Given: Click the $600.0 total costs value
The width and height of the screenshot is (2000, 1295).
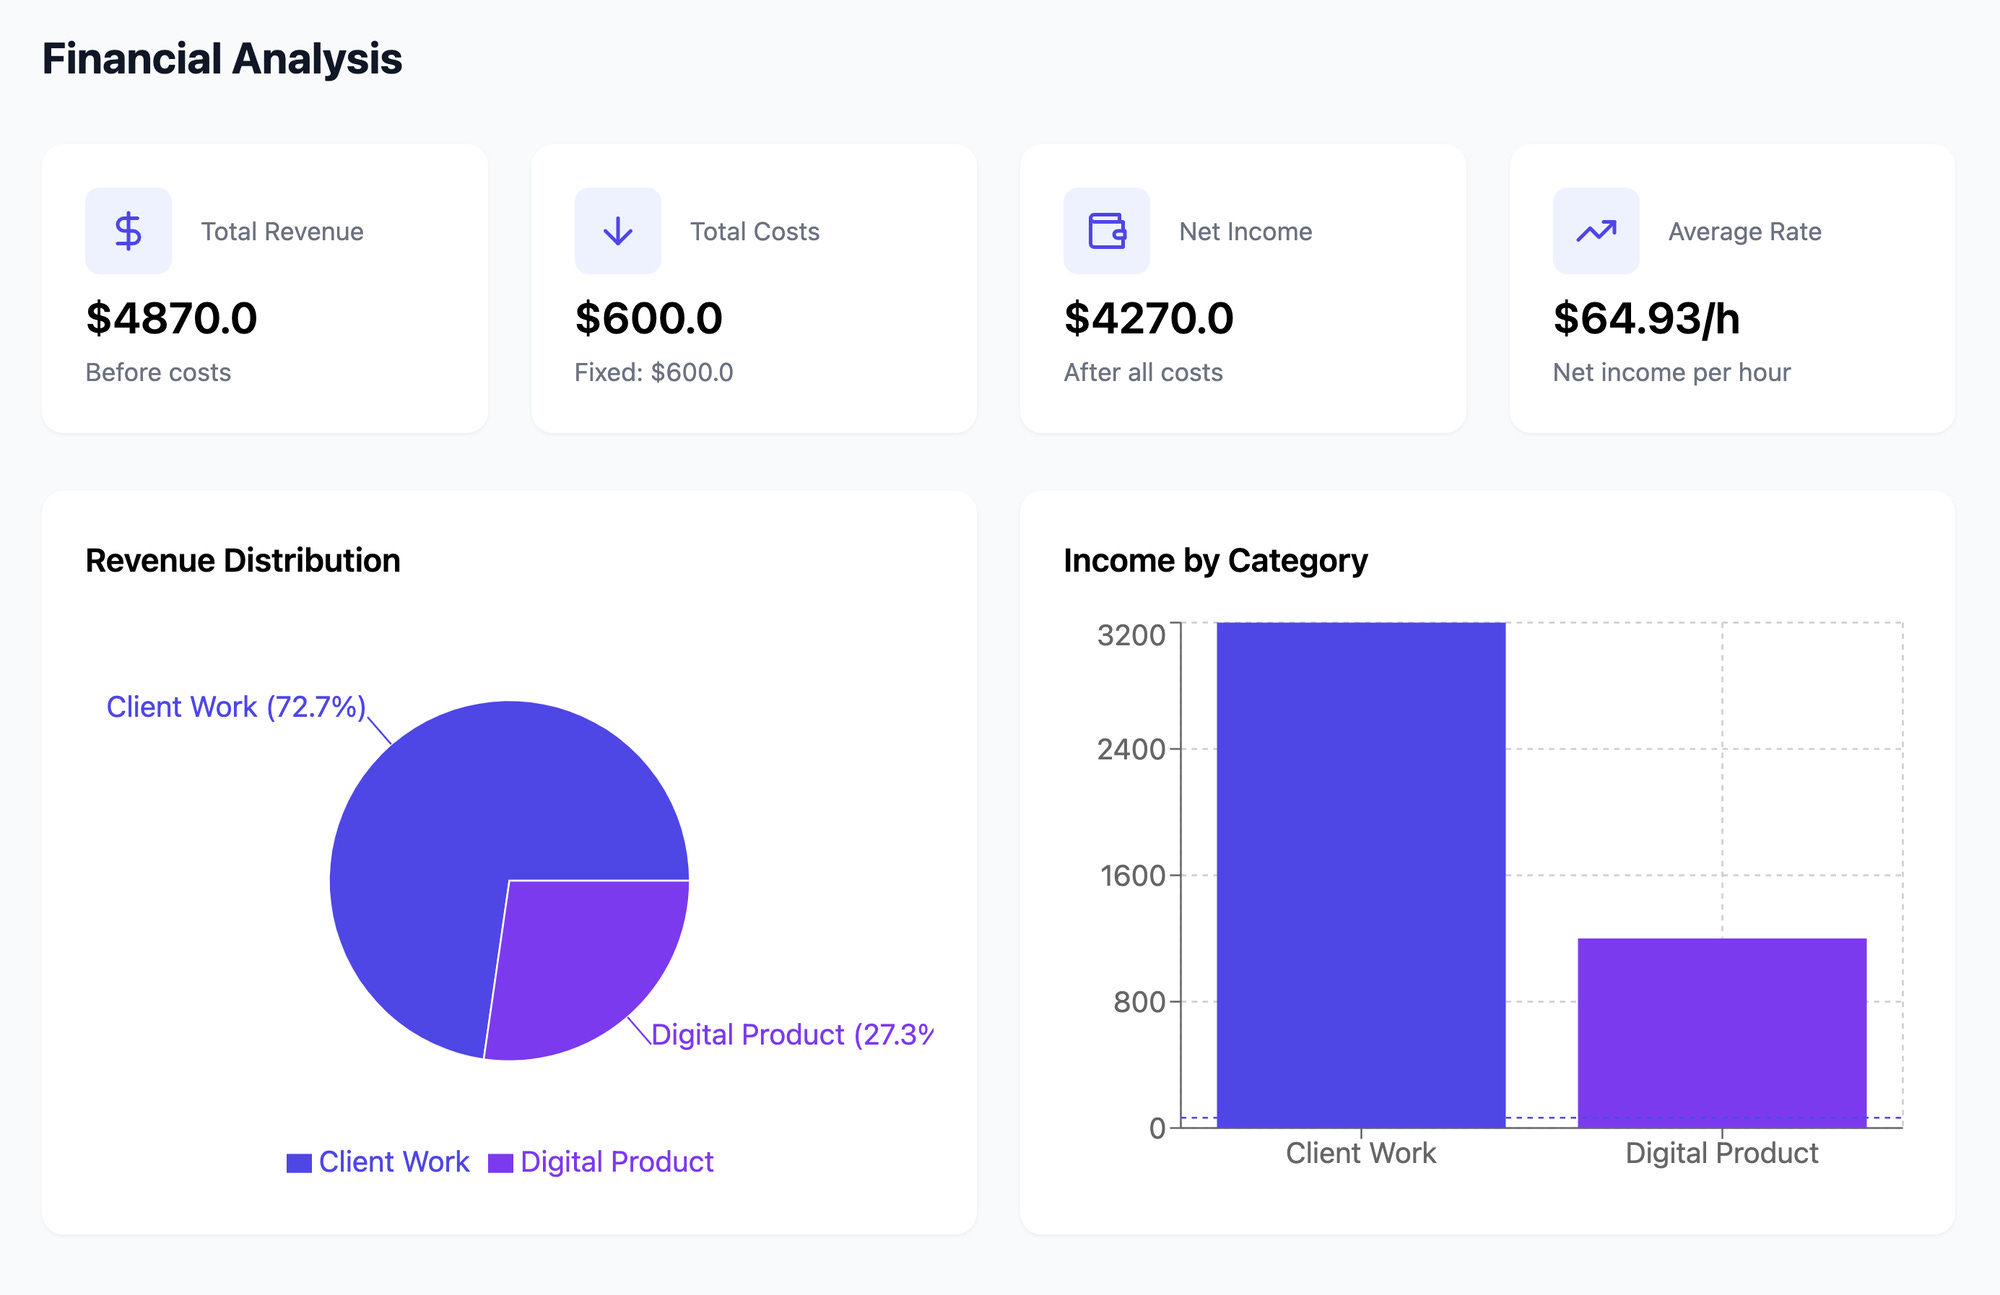Looking at the screenshot, I should coord(648,318).
